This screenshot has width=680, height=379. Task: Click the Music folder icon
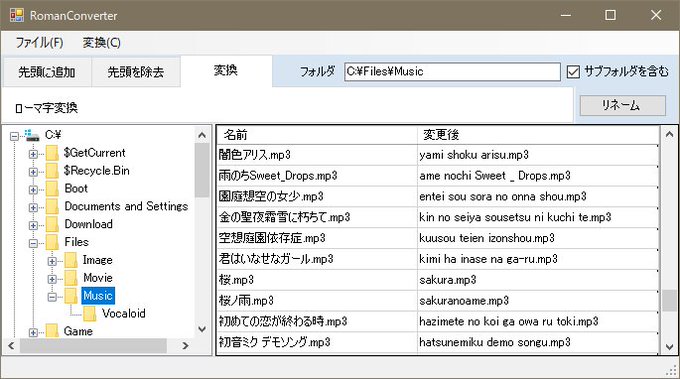pos(71,296)
